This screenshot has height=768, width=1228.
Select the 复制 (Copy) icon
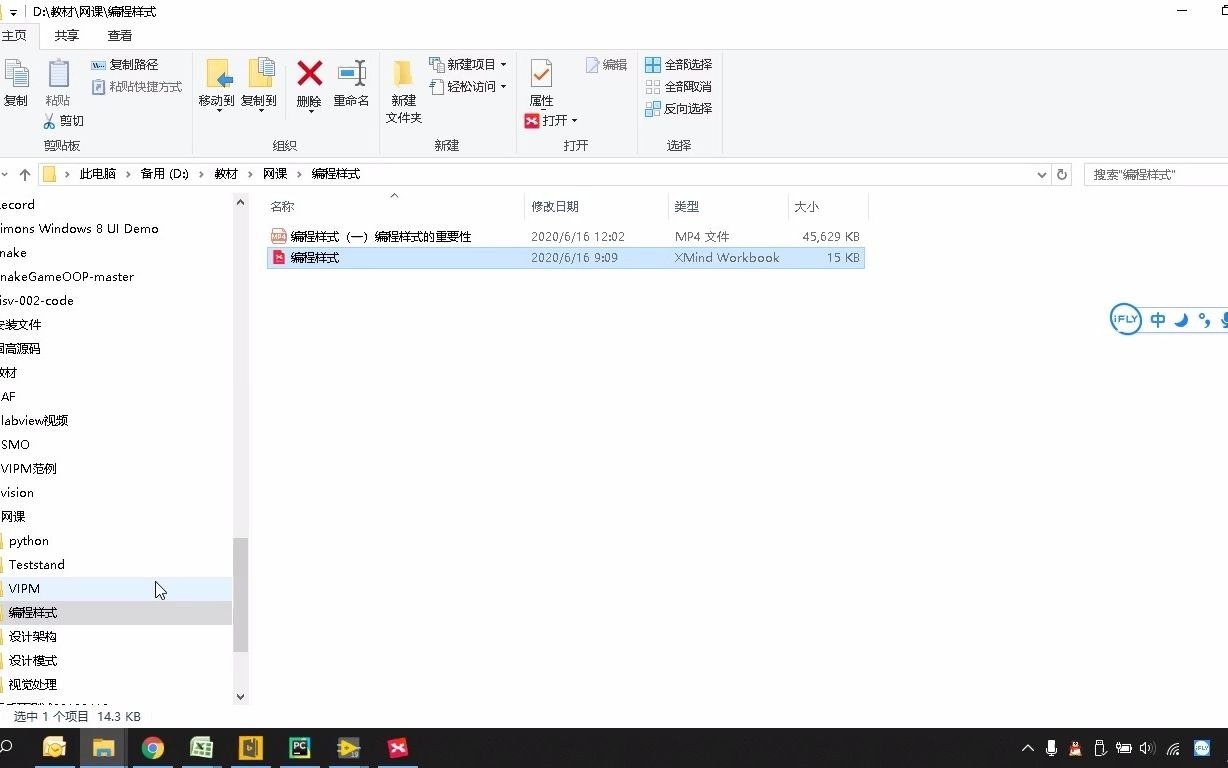click(x=16, y=80)
